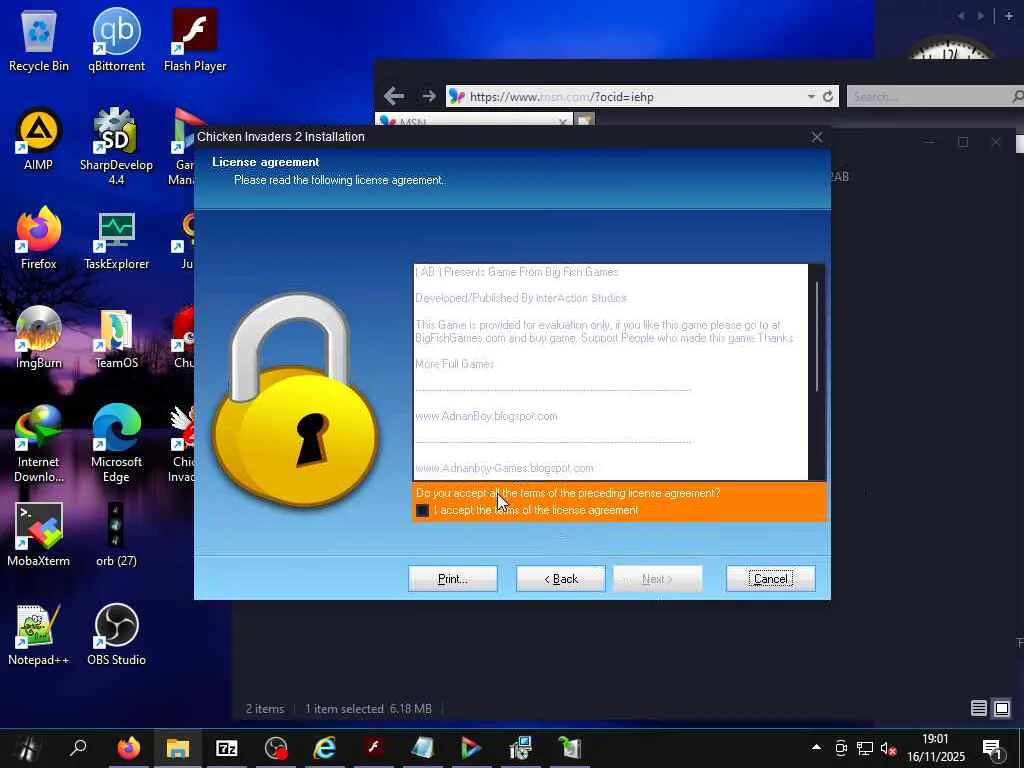1024x768 pixels.
Task: Open the Recycle Bin desktop icon
Action: 39,40
